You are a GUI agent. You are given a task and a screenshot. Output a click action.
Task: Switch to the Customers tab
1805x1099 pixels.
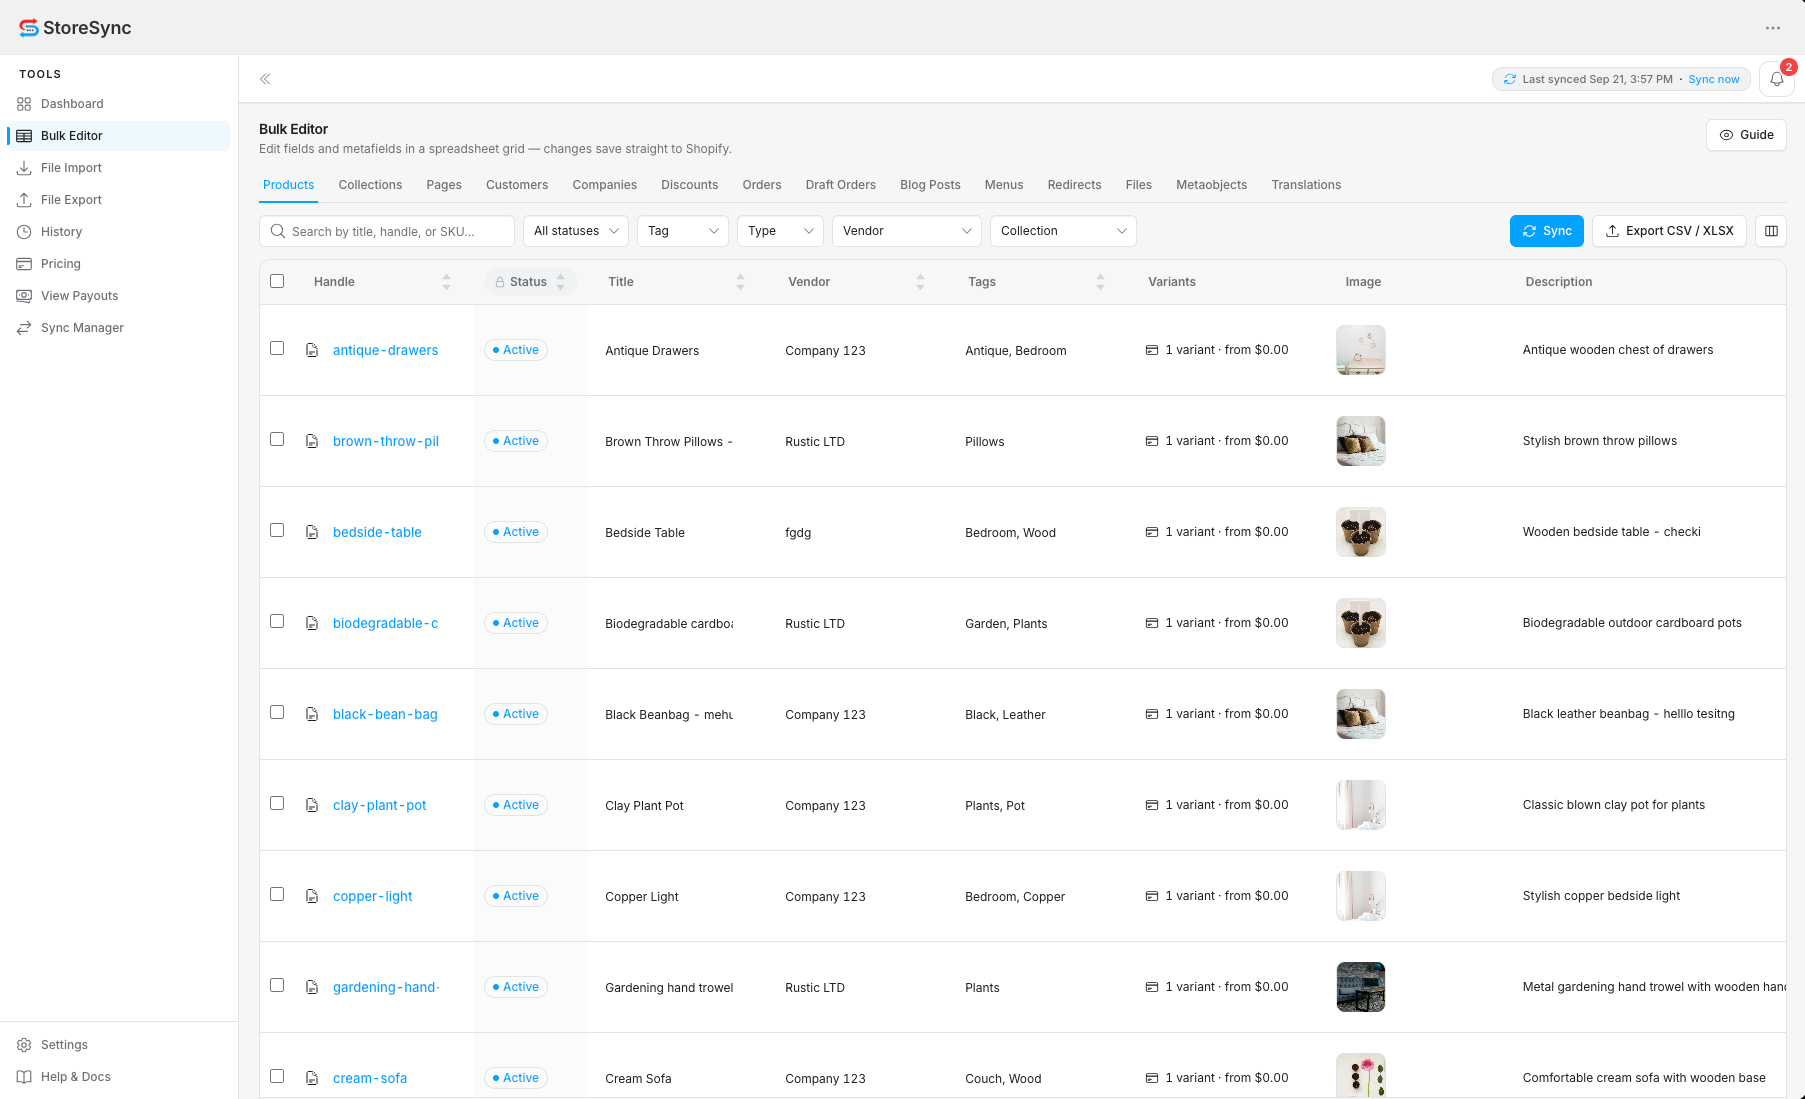517,185
